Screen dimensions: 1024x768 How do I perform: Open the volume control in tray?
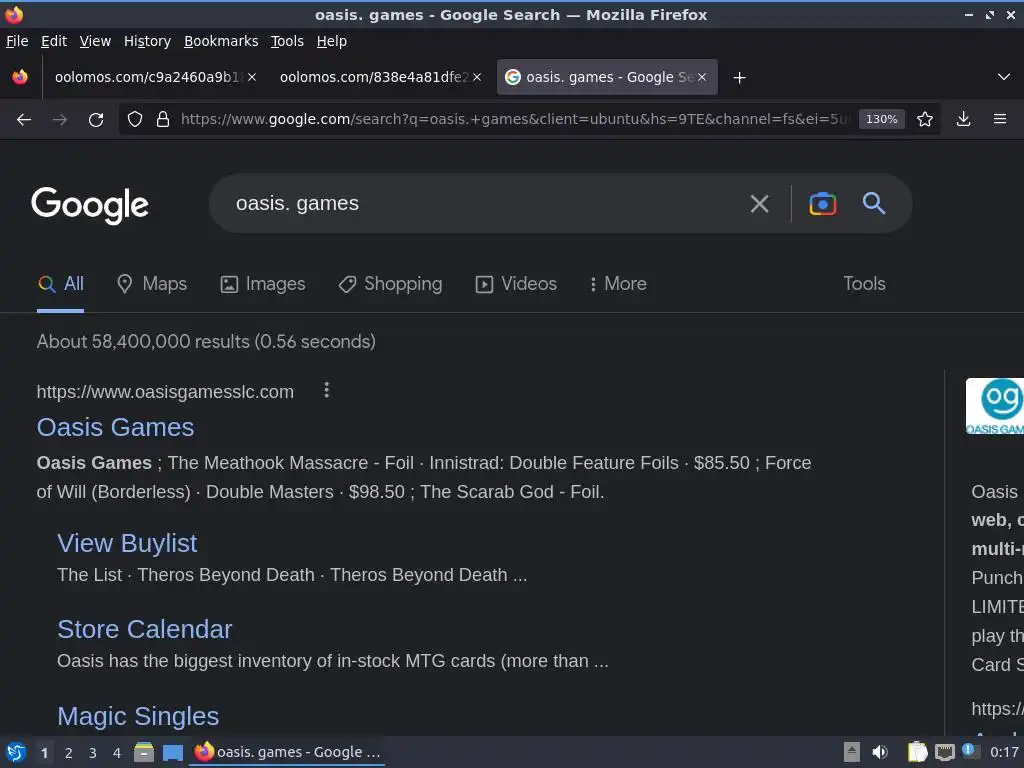click(880, 752)
